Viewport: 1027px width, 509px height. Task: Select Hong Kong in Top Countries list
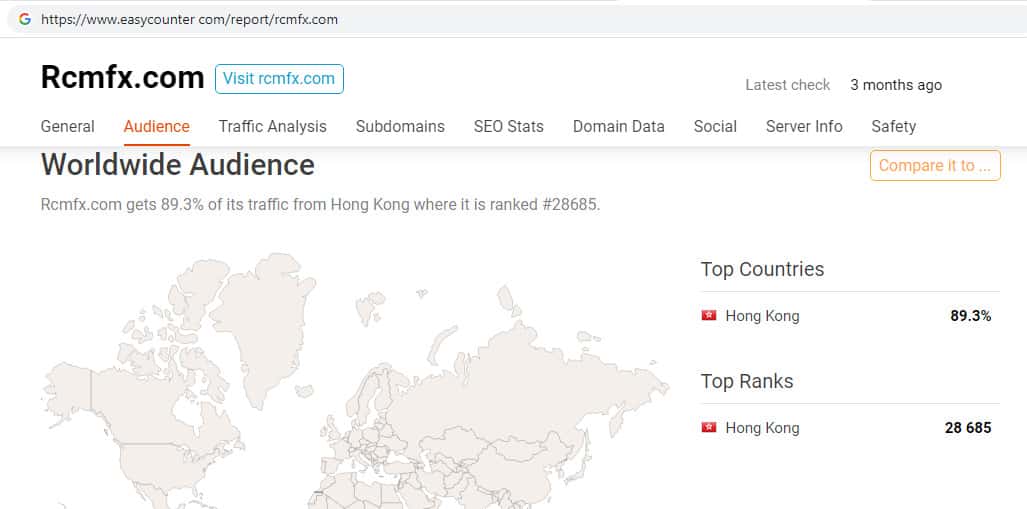click(x=762, y=316)
